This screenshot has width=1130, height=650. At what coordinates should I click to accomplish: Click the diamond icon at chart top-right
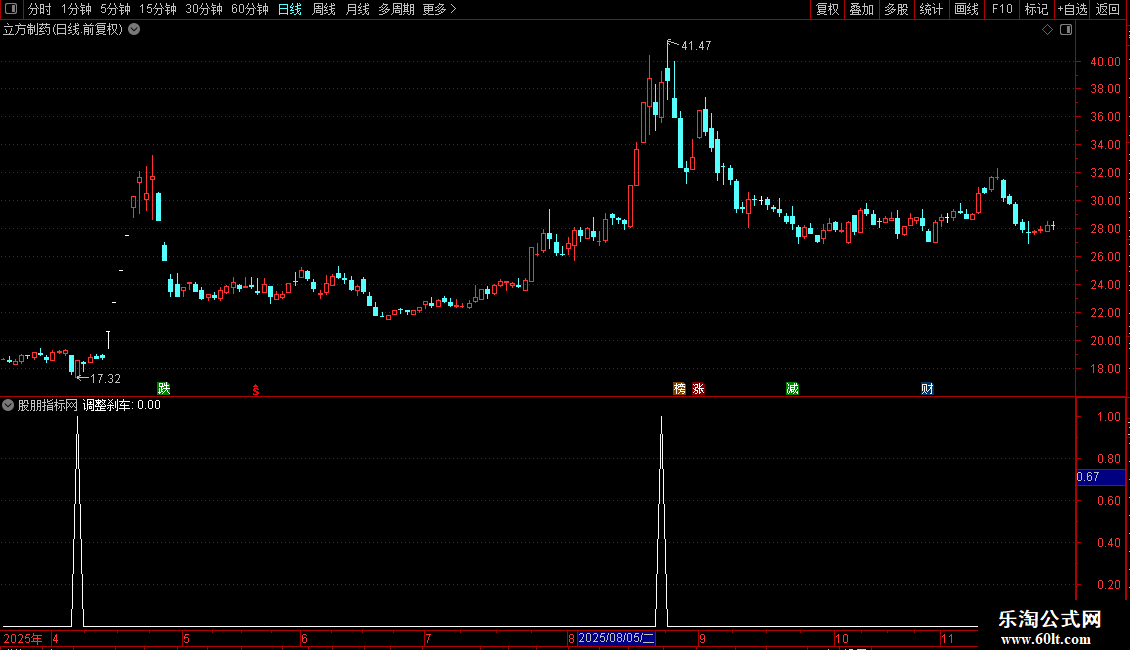point(1048,30)
